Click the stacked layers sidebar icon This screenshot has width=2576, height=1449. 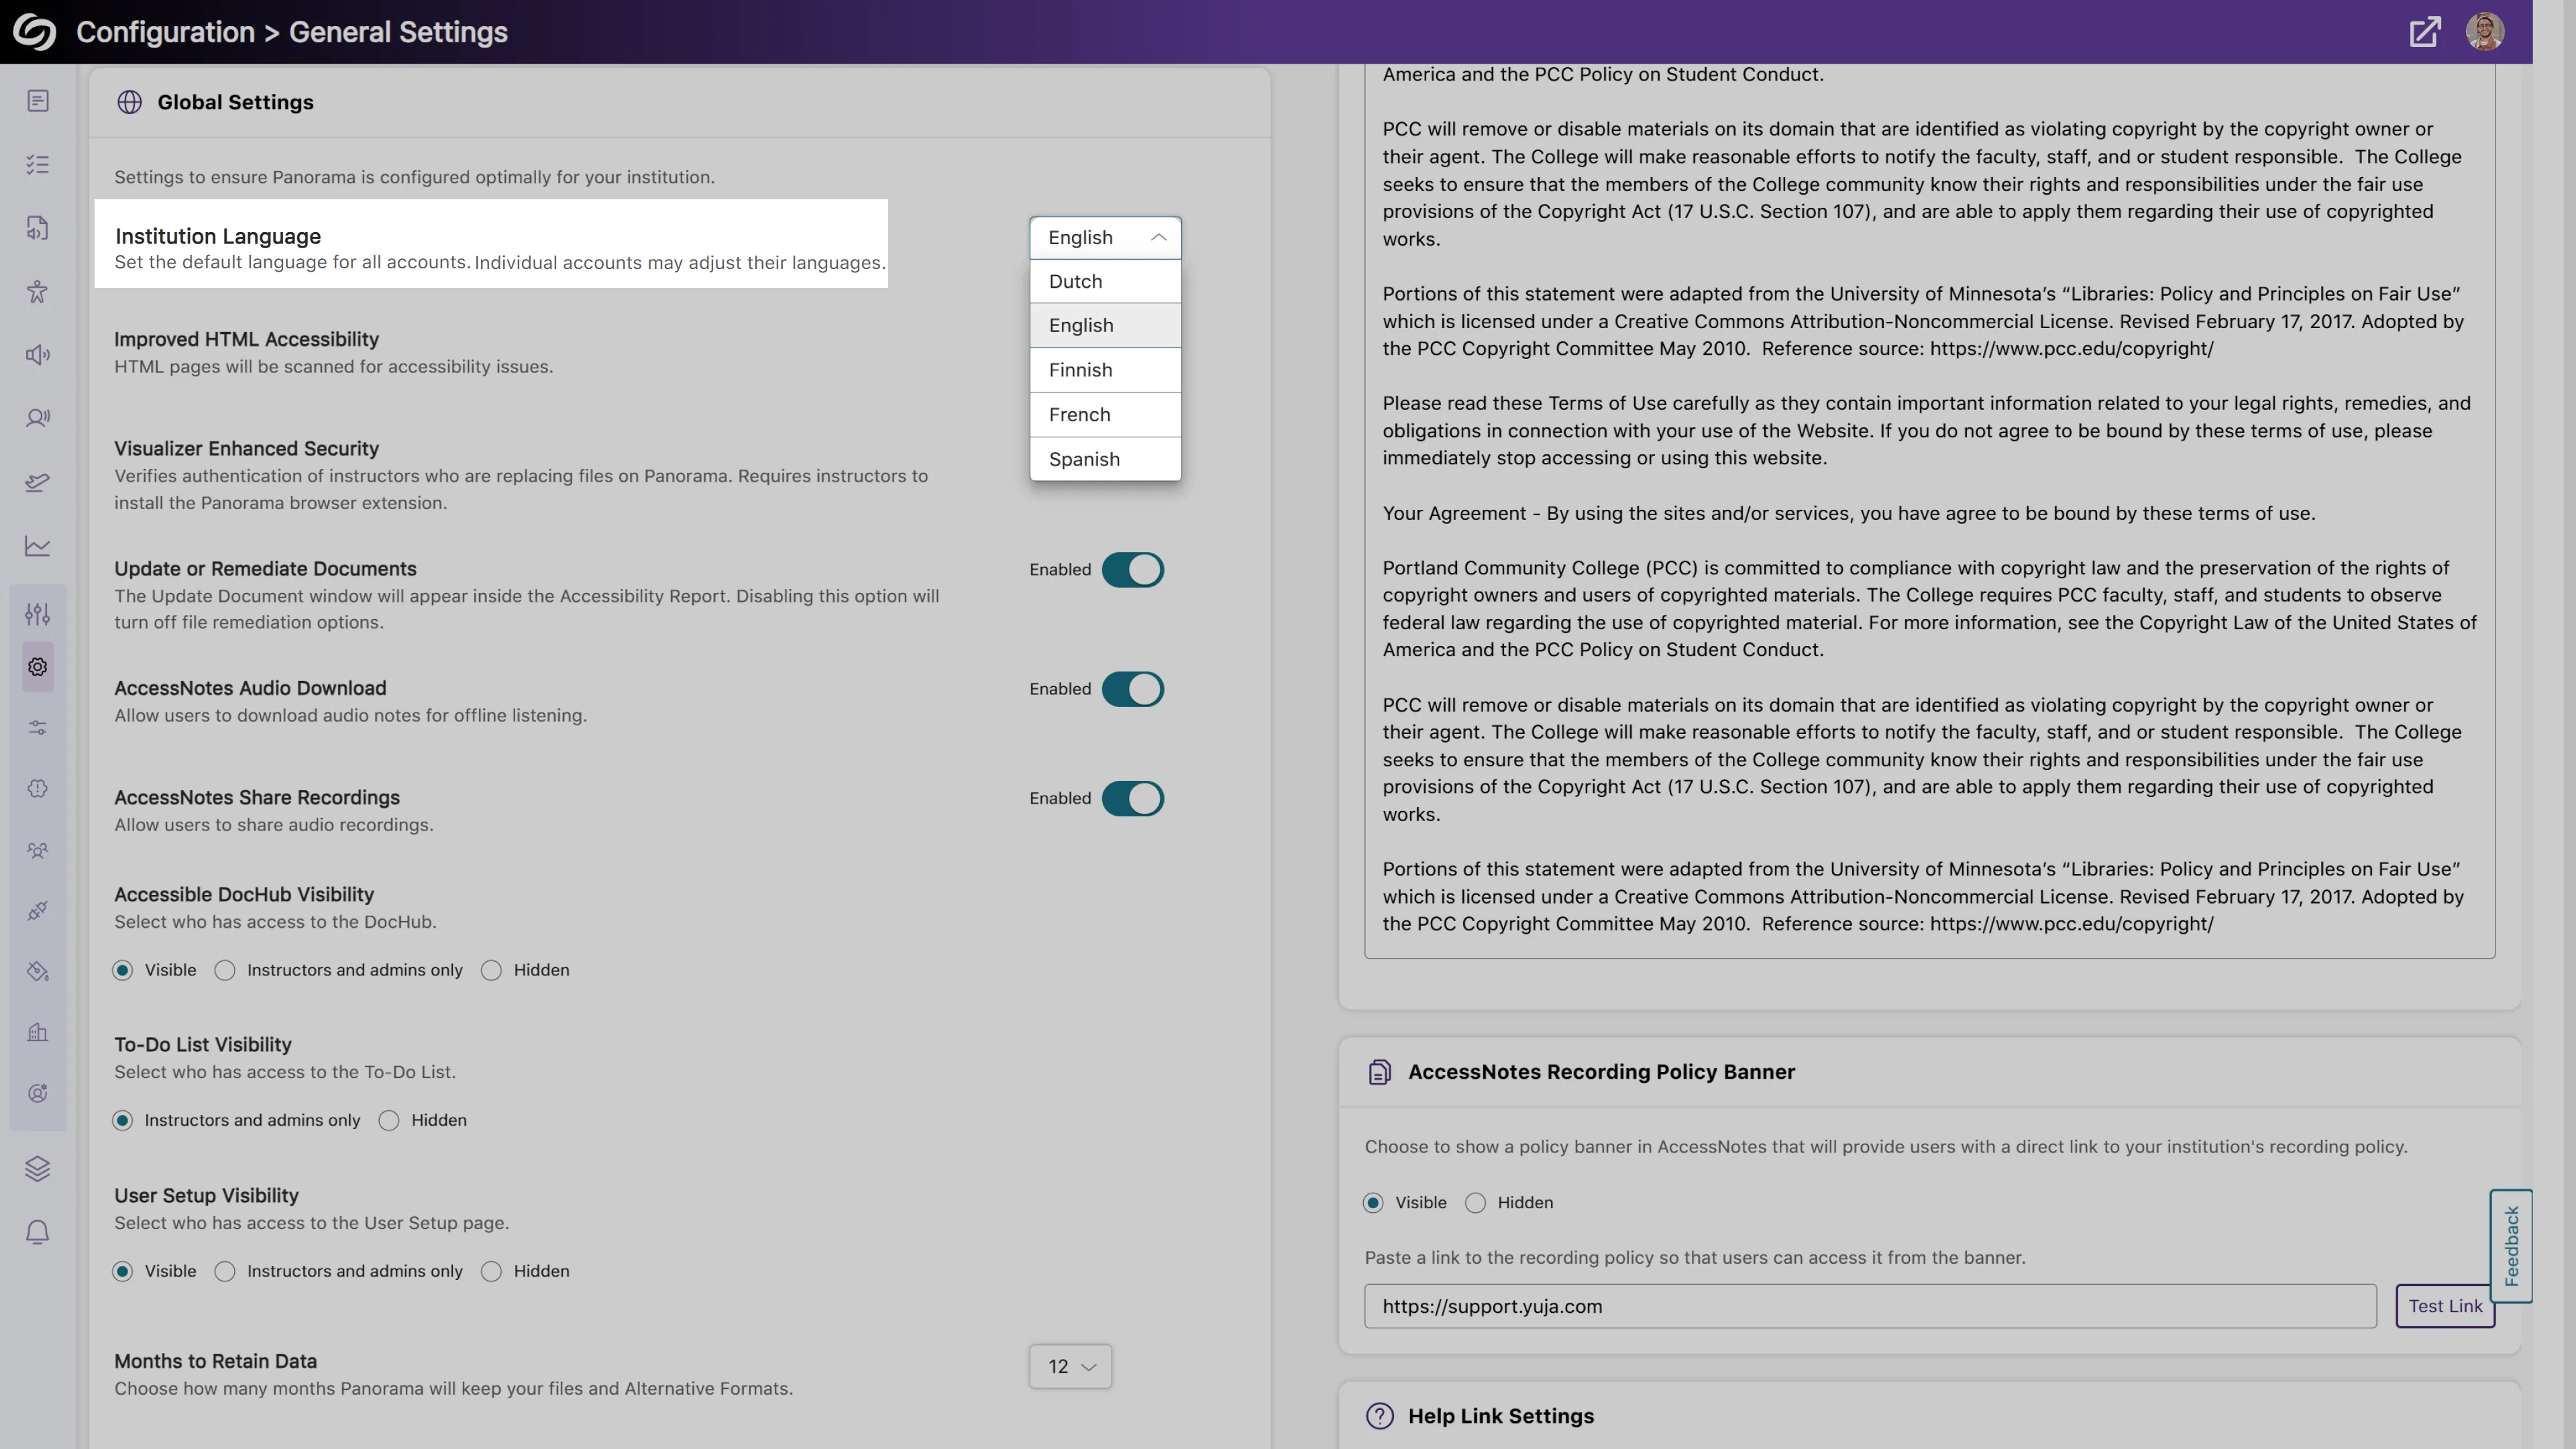pyautogui.click(x=38, y=1168)
